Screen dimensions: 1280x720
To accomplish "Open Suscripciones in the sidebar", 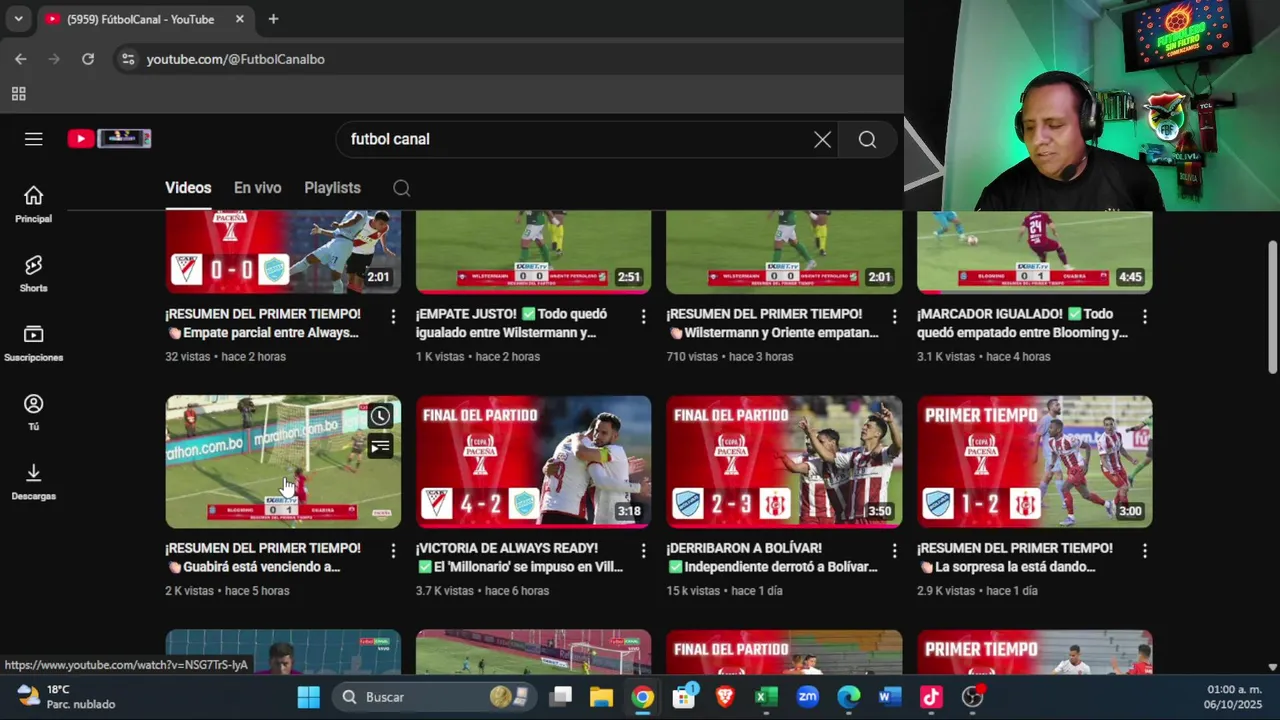I will 34,343.
